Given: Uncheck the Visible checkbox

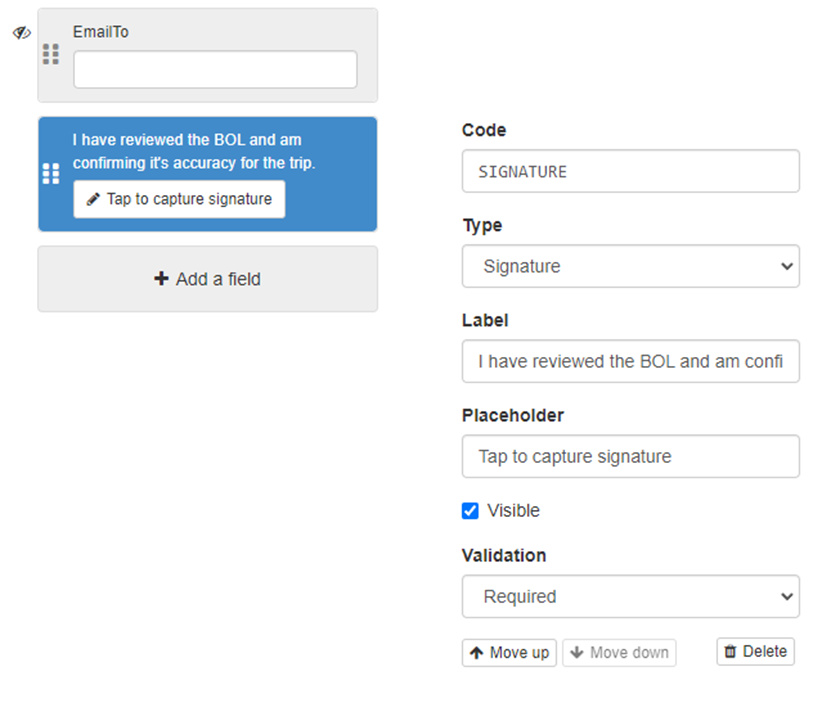Looking at the screenshot, I should (x=470, y=511).
